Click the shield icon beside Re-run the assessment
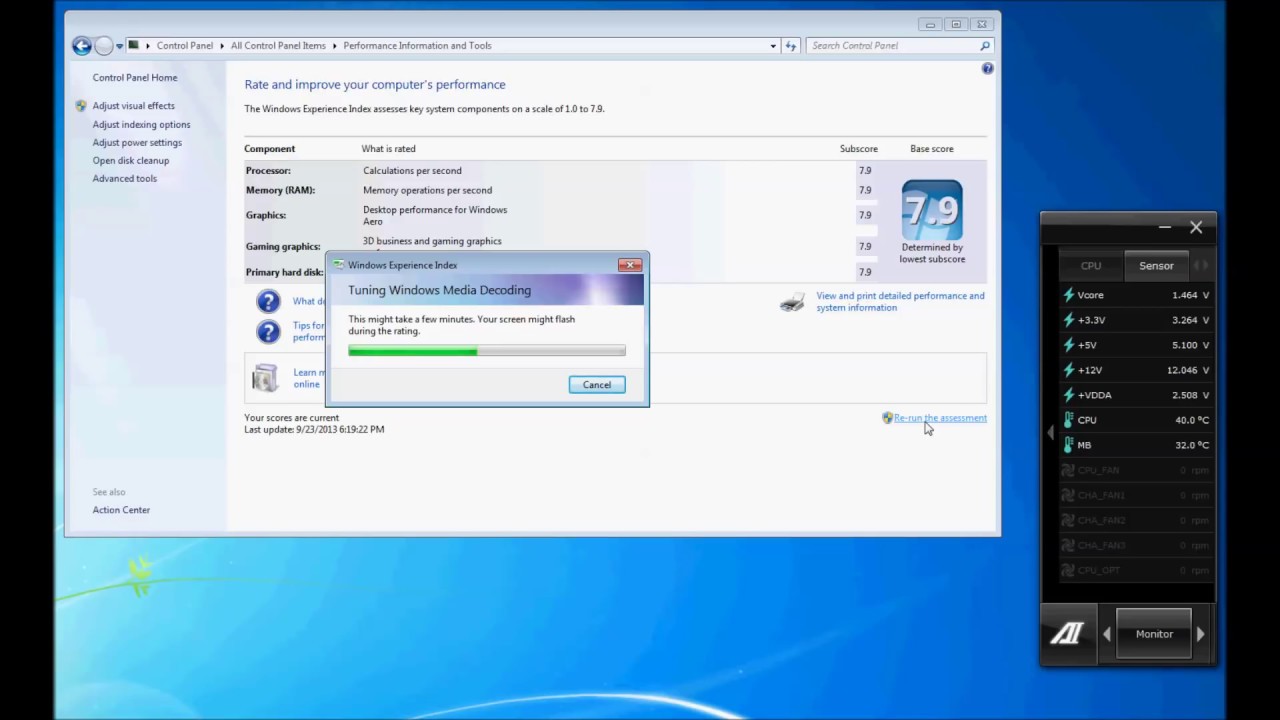Image resolution: width=1280 pixels, height=720 pixels. pos(887,418)
